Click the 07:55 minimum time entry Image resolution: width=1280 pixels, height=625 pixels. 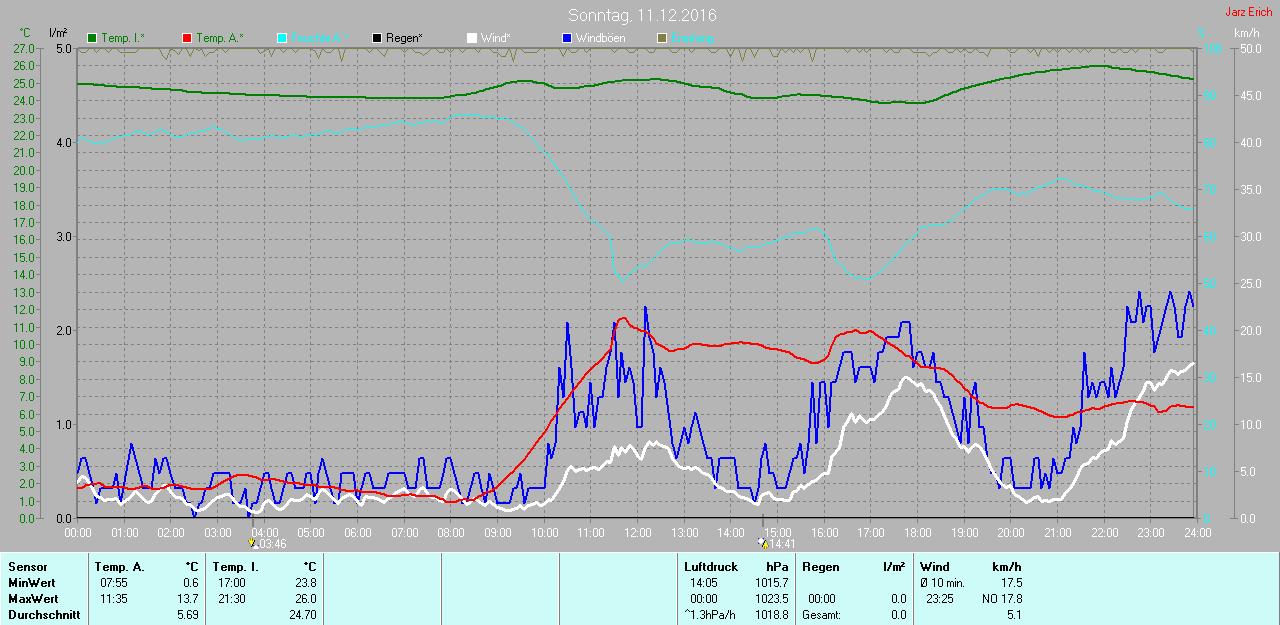pyautogui.click(x=112, y=583)
